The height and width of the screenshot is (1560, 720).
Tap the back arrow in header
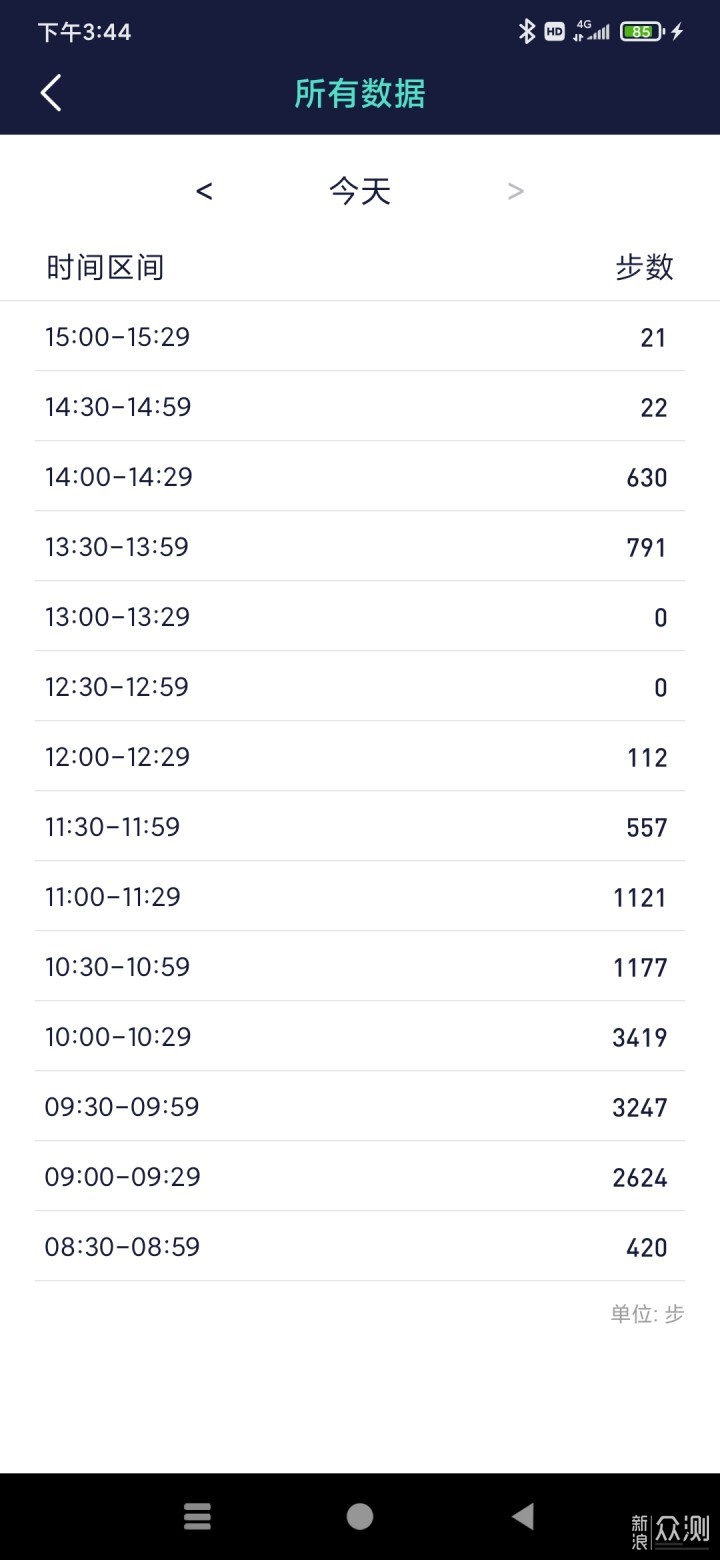point(51,93)
